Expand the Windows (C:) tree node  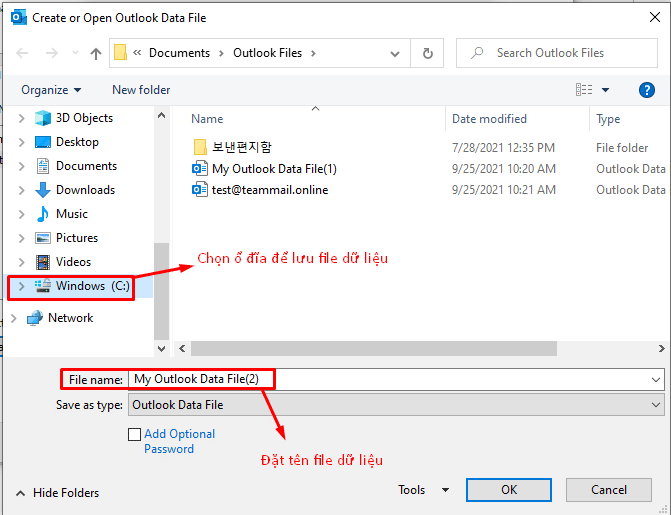pyautogui.click(x=22, y=286)
